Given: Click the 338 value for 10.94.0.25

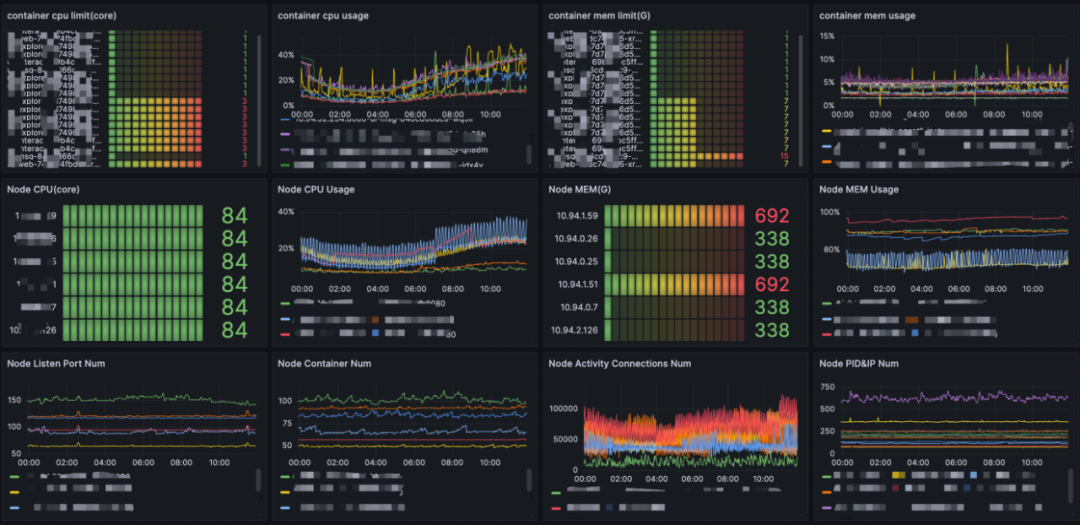Looking at the screenshot, I should [x=771, y=261].
